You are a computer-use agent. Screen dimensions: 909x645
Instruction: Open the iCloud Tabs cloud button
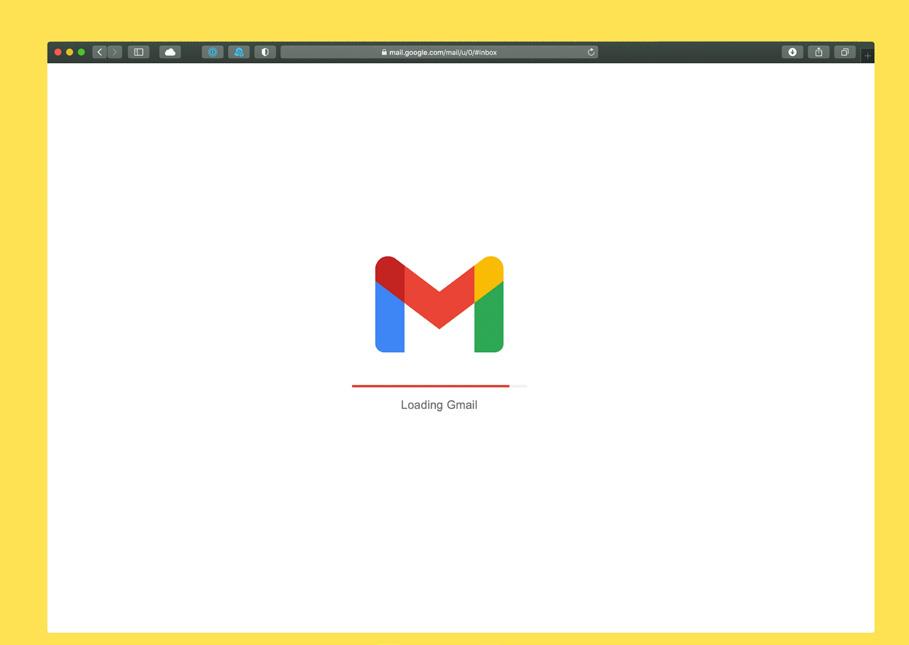tap(170, 52)
